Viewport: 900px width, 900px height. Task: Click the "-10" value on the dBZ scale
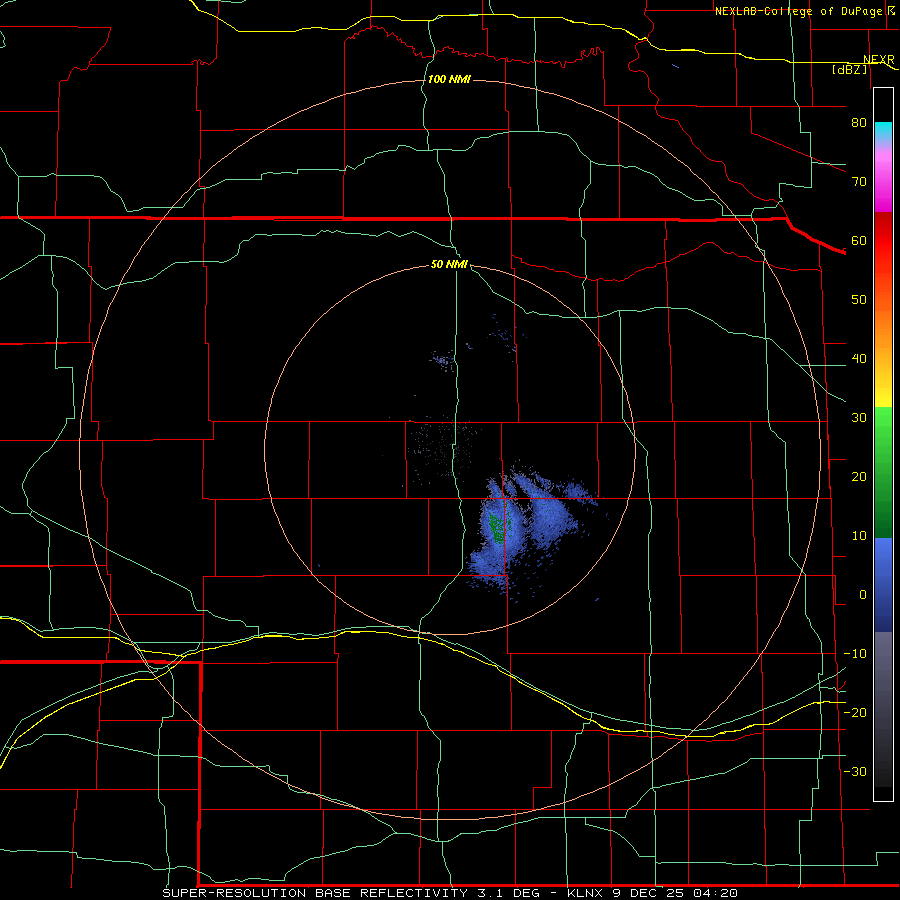pyautogui.click(x=855, y=653)
